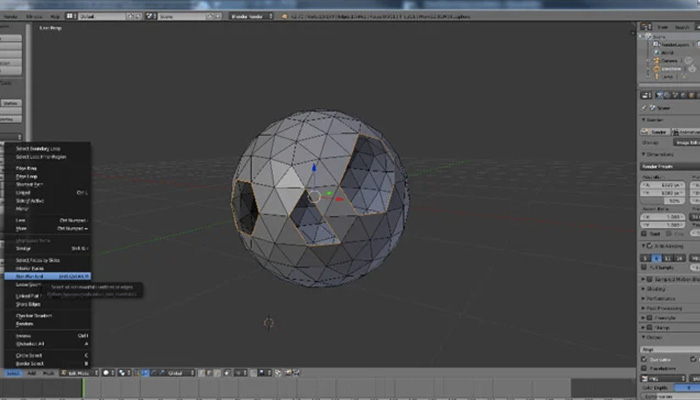Select the rotate manipulator icon

(x=153, y=373)
